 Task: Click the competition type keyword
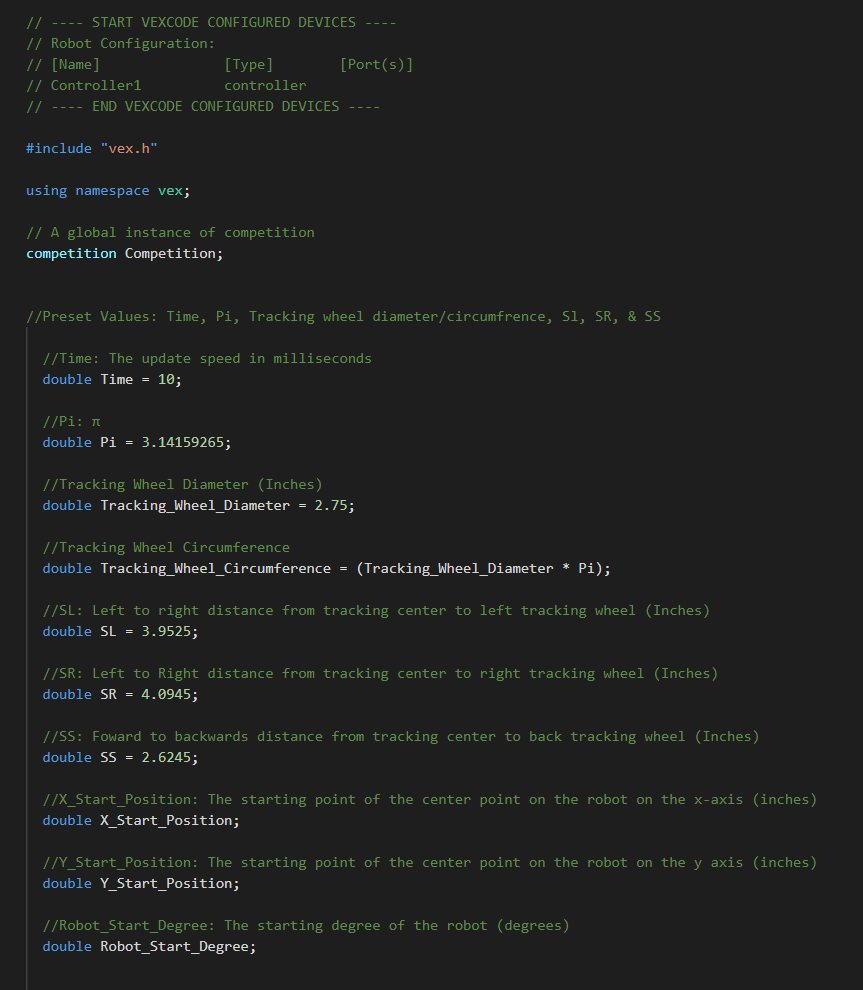[71, 254]
